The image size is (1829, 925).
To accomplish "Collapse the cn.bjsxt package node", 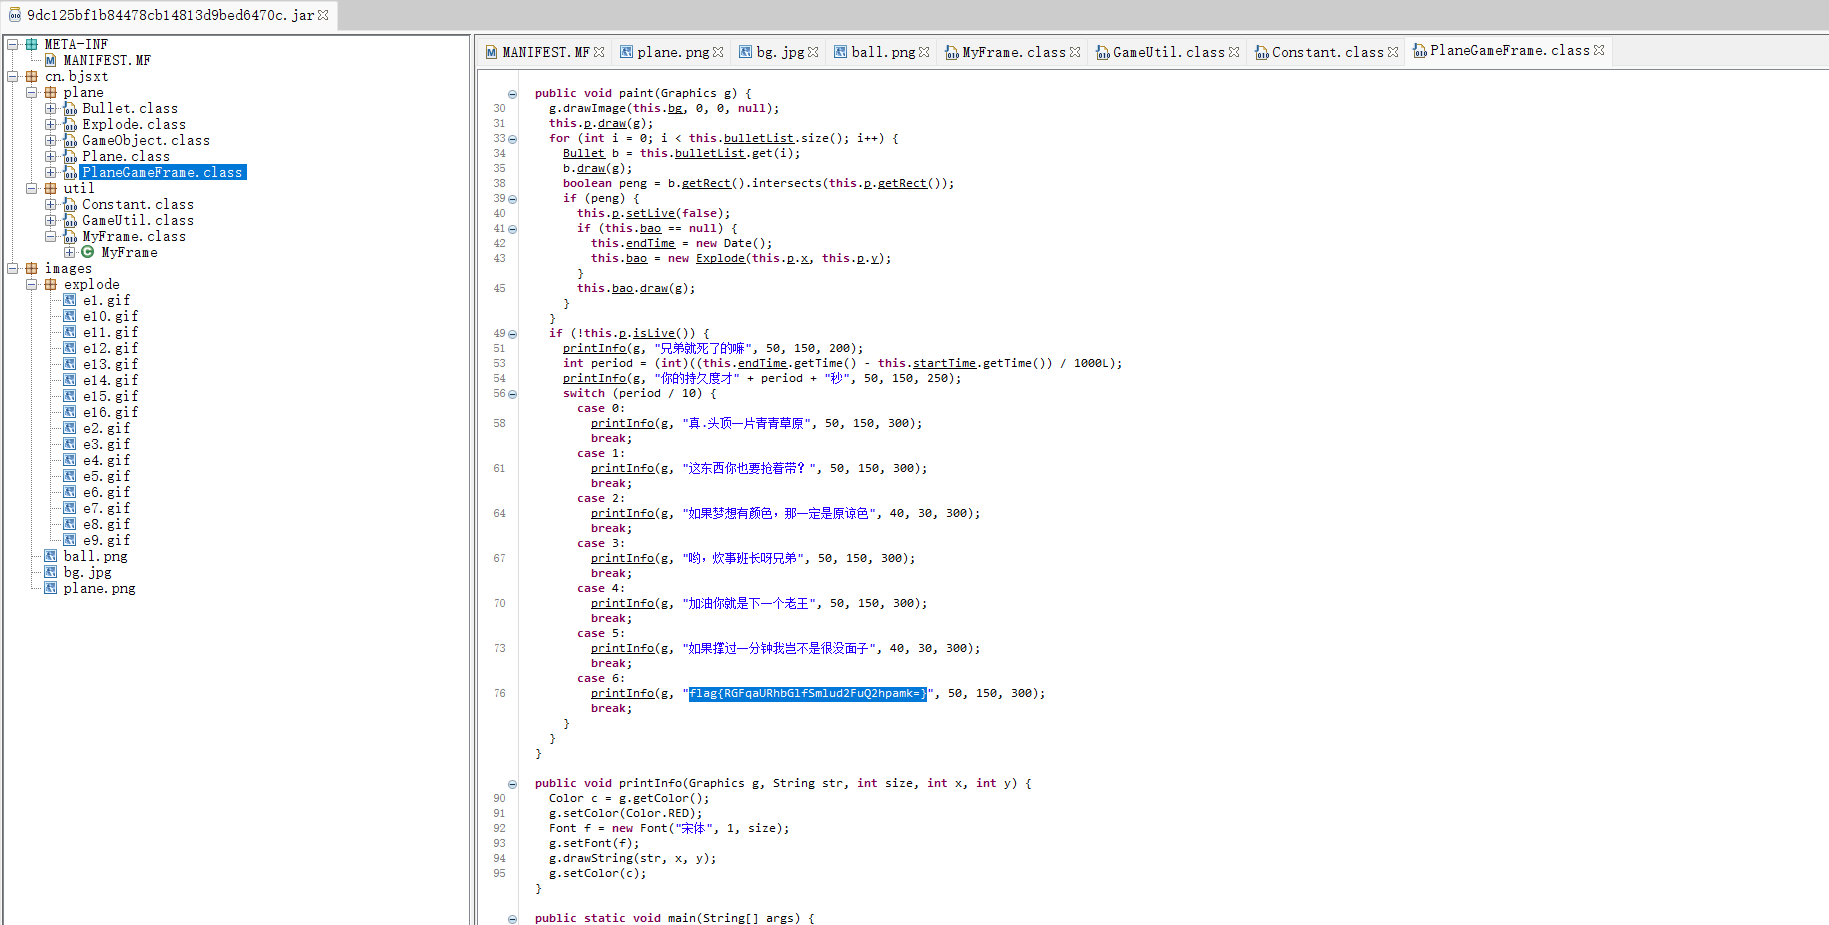I will pyautogui.click(x=13, y=76).
